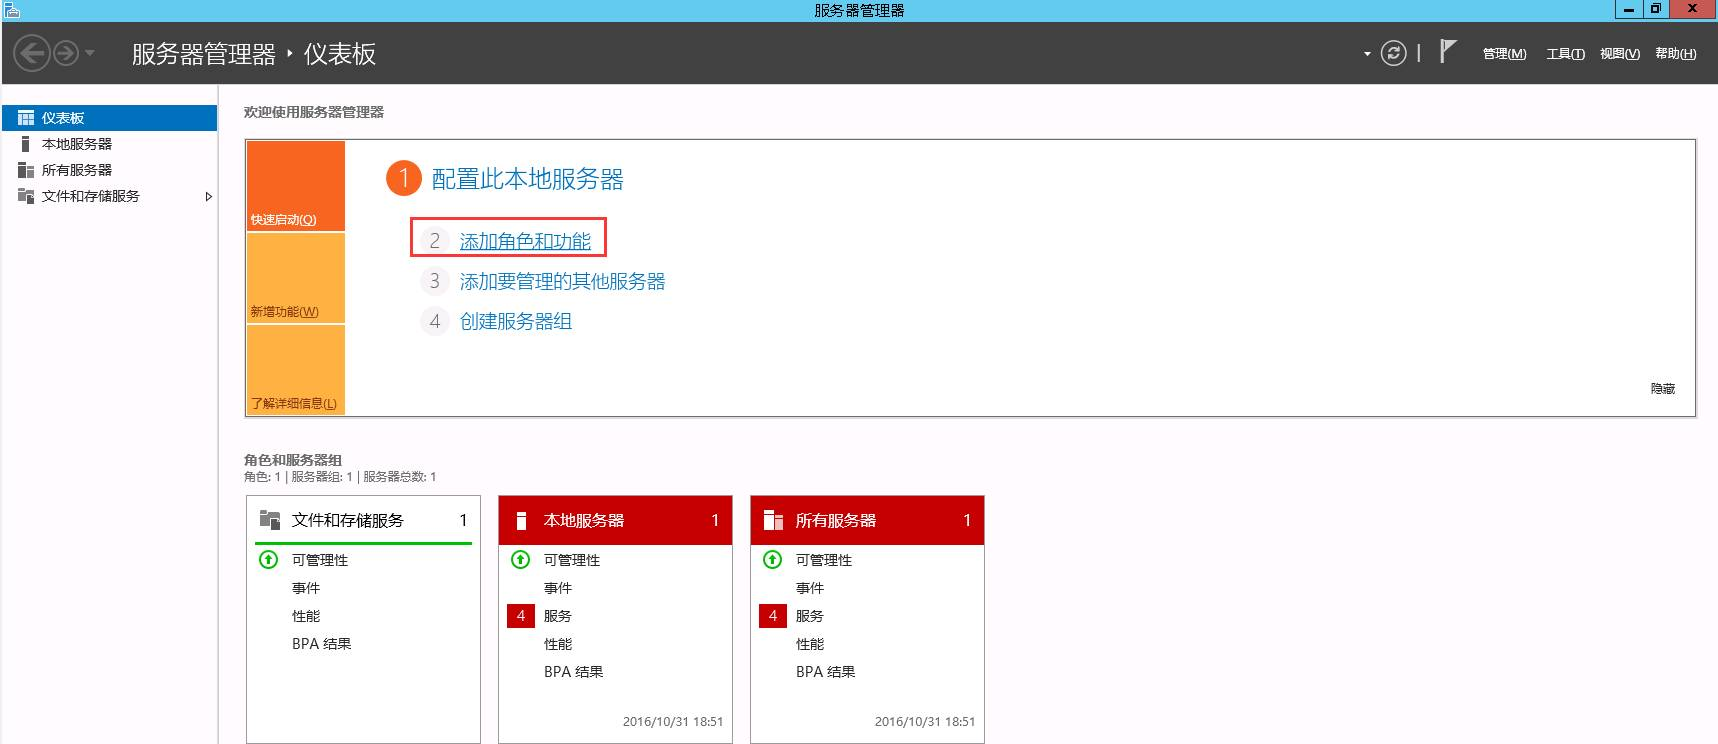Click the 配置此本地服务器 link
1718x744 pixels.
click(527, 179)
